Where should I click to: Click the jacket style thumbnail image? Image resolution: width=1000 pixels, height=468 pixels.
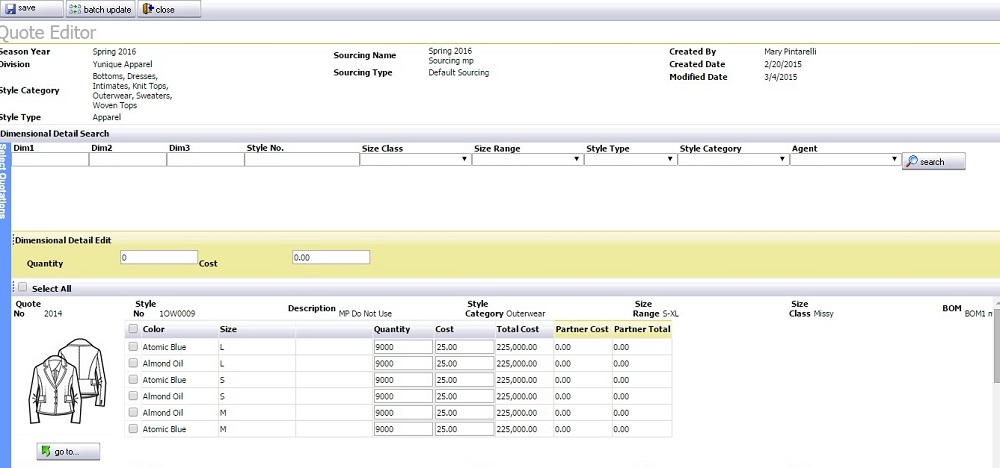coord(68,381)
